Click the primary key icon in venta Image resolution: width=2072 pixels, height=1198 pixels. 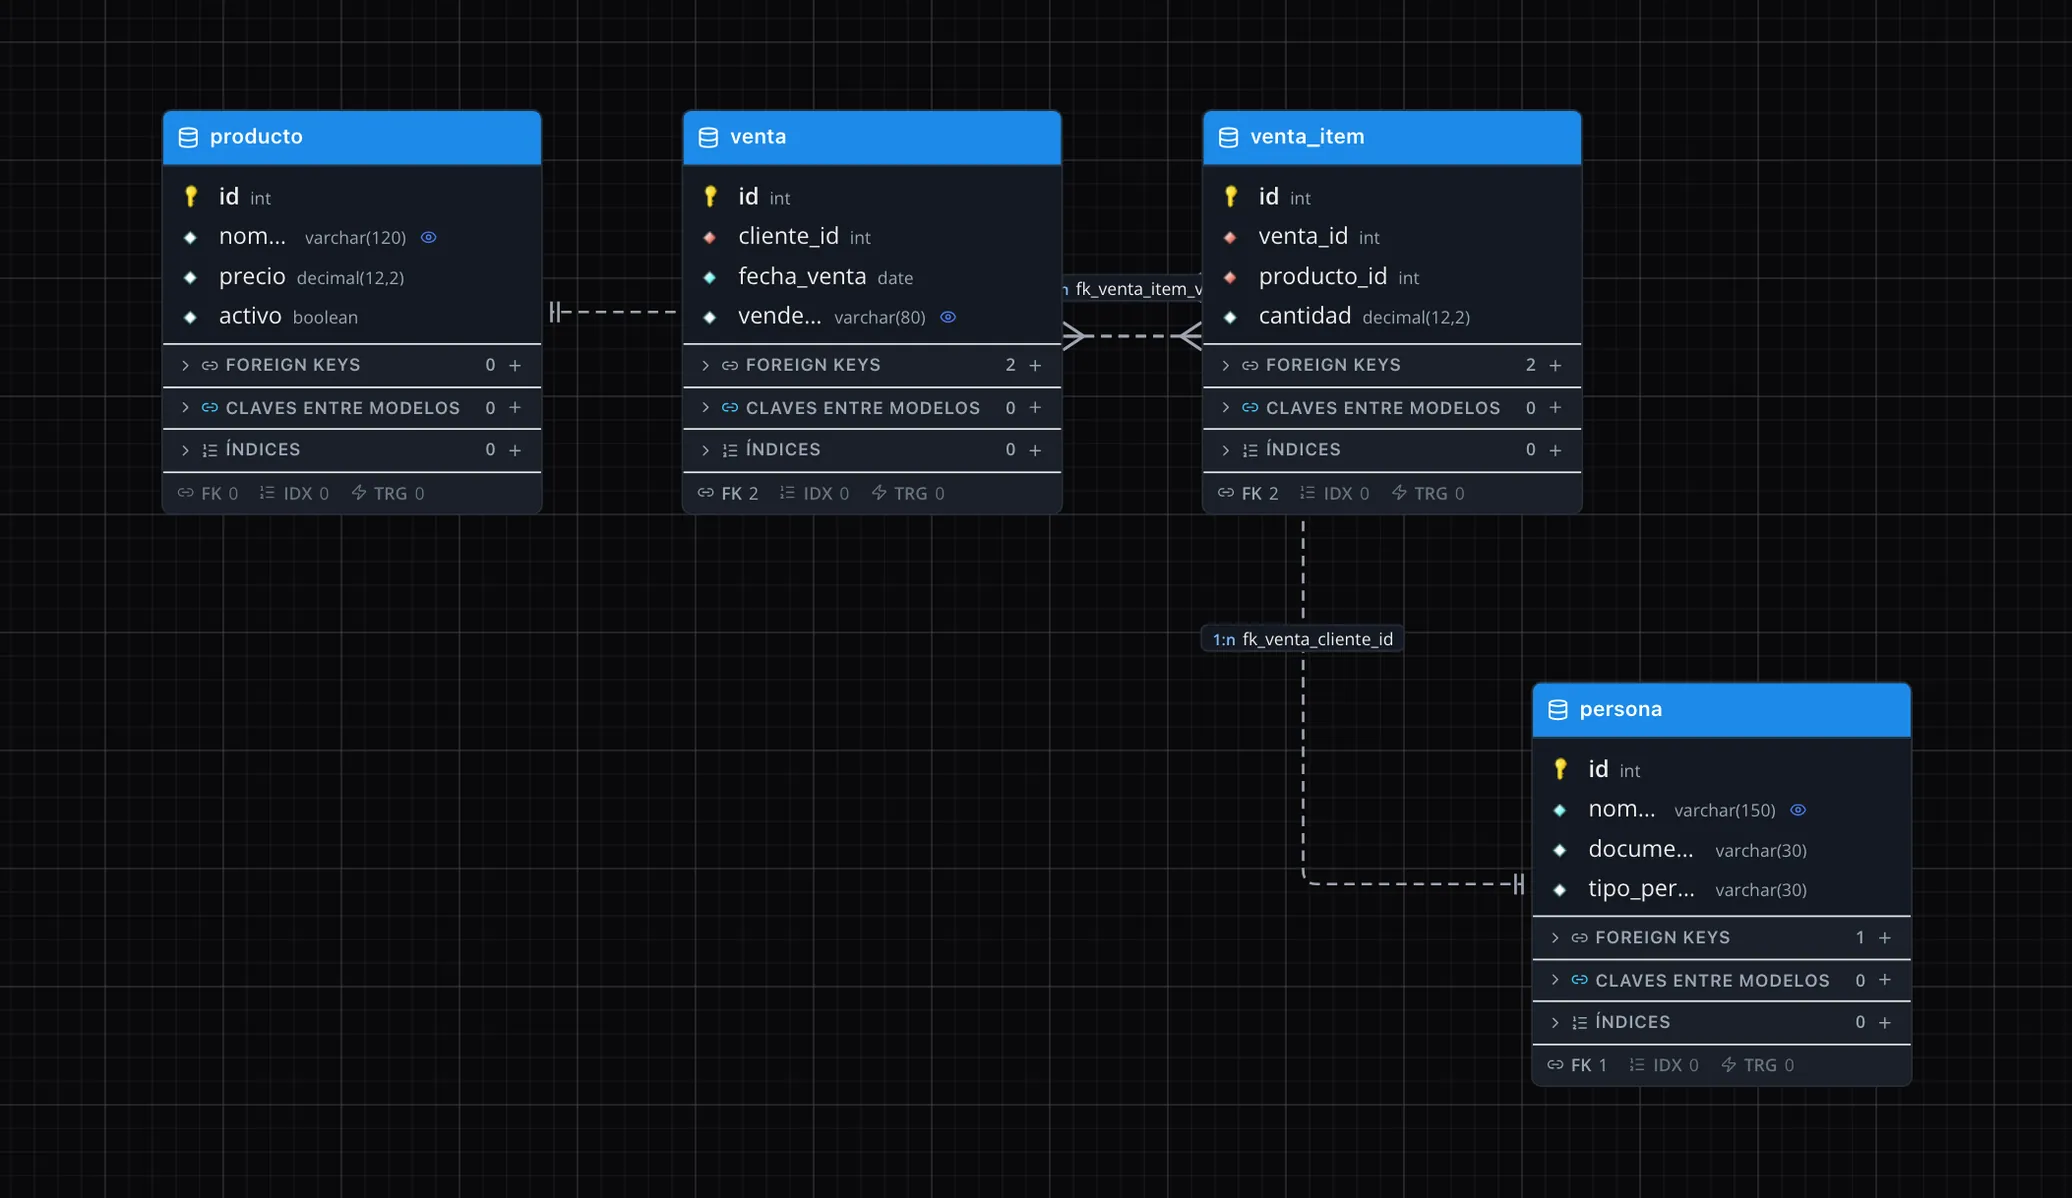[x=710, y=197]
